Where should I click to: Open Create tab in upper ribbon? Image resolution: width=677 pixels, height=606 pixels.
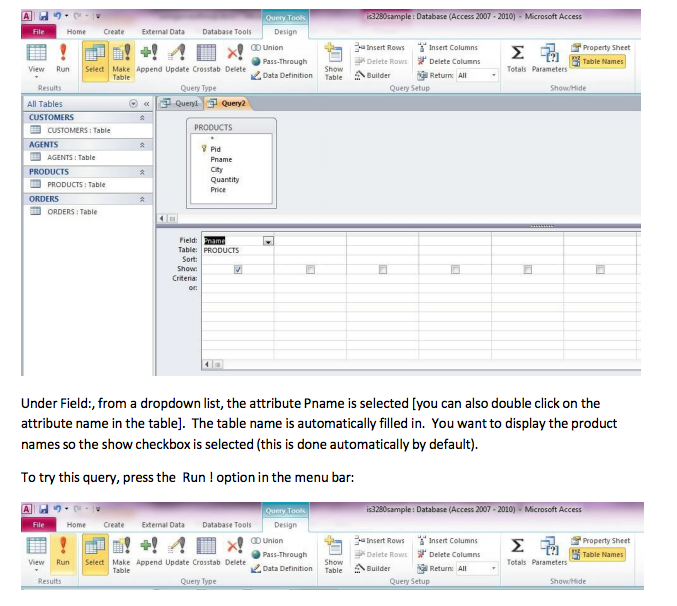(114, 32)
